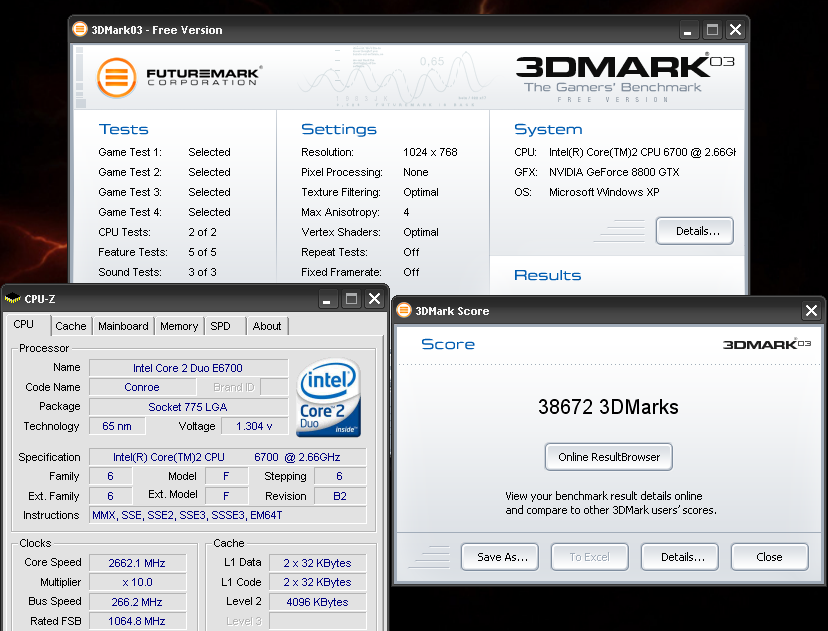Maximize the CPU-Z window
The height and width of the screenshot is (631, 828).
(x=351, y=299)
